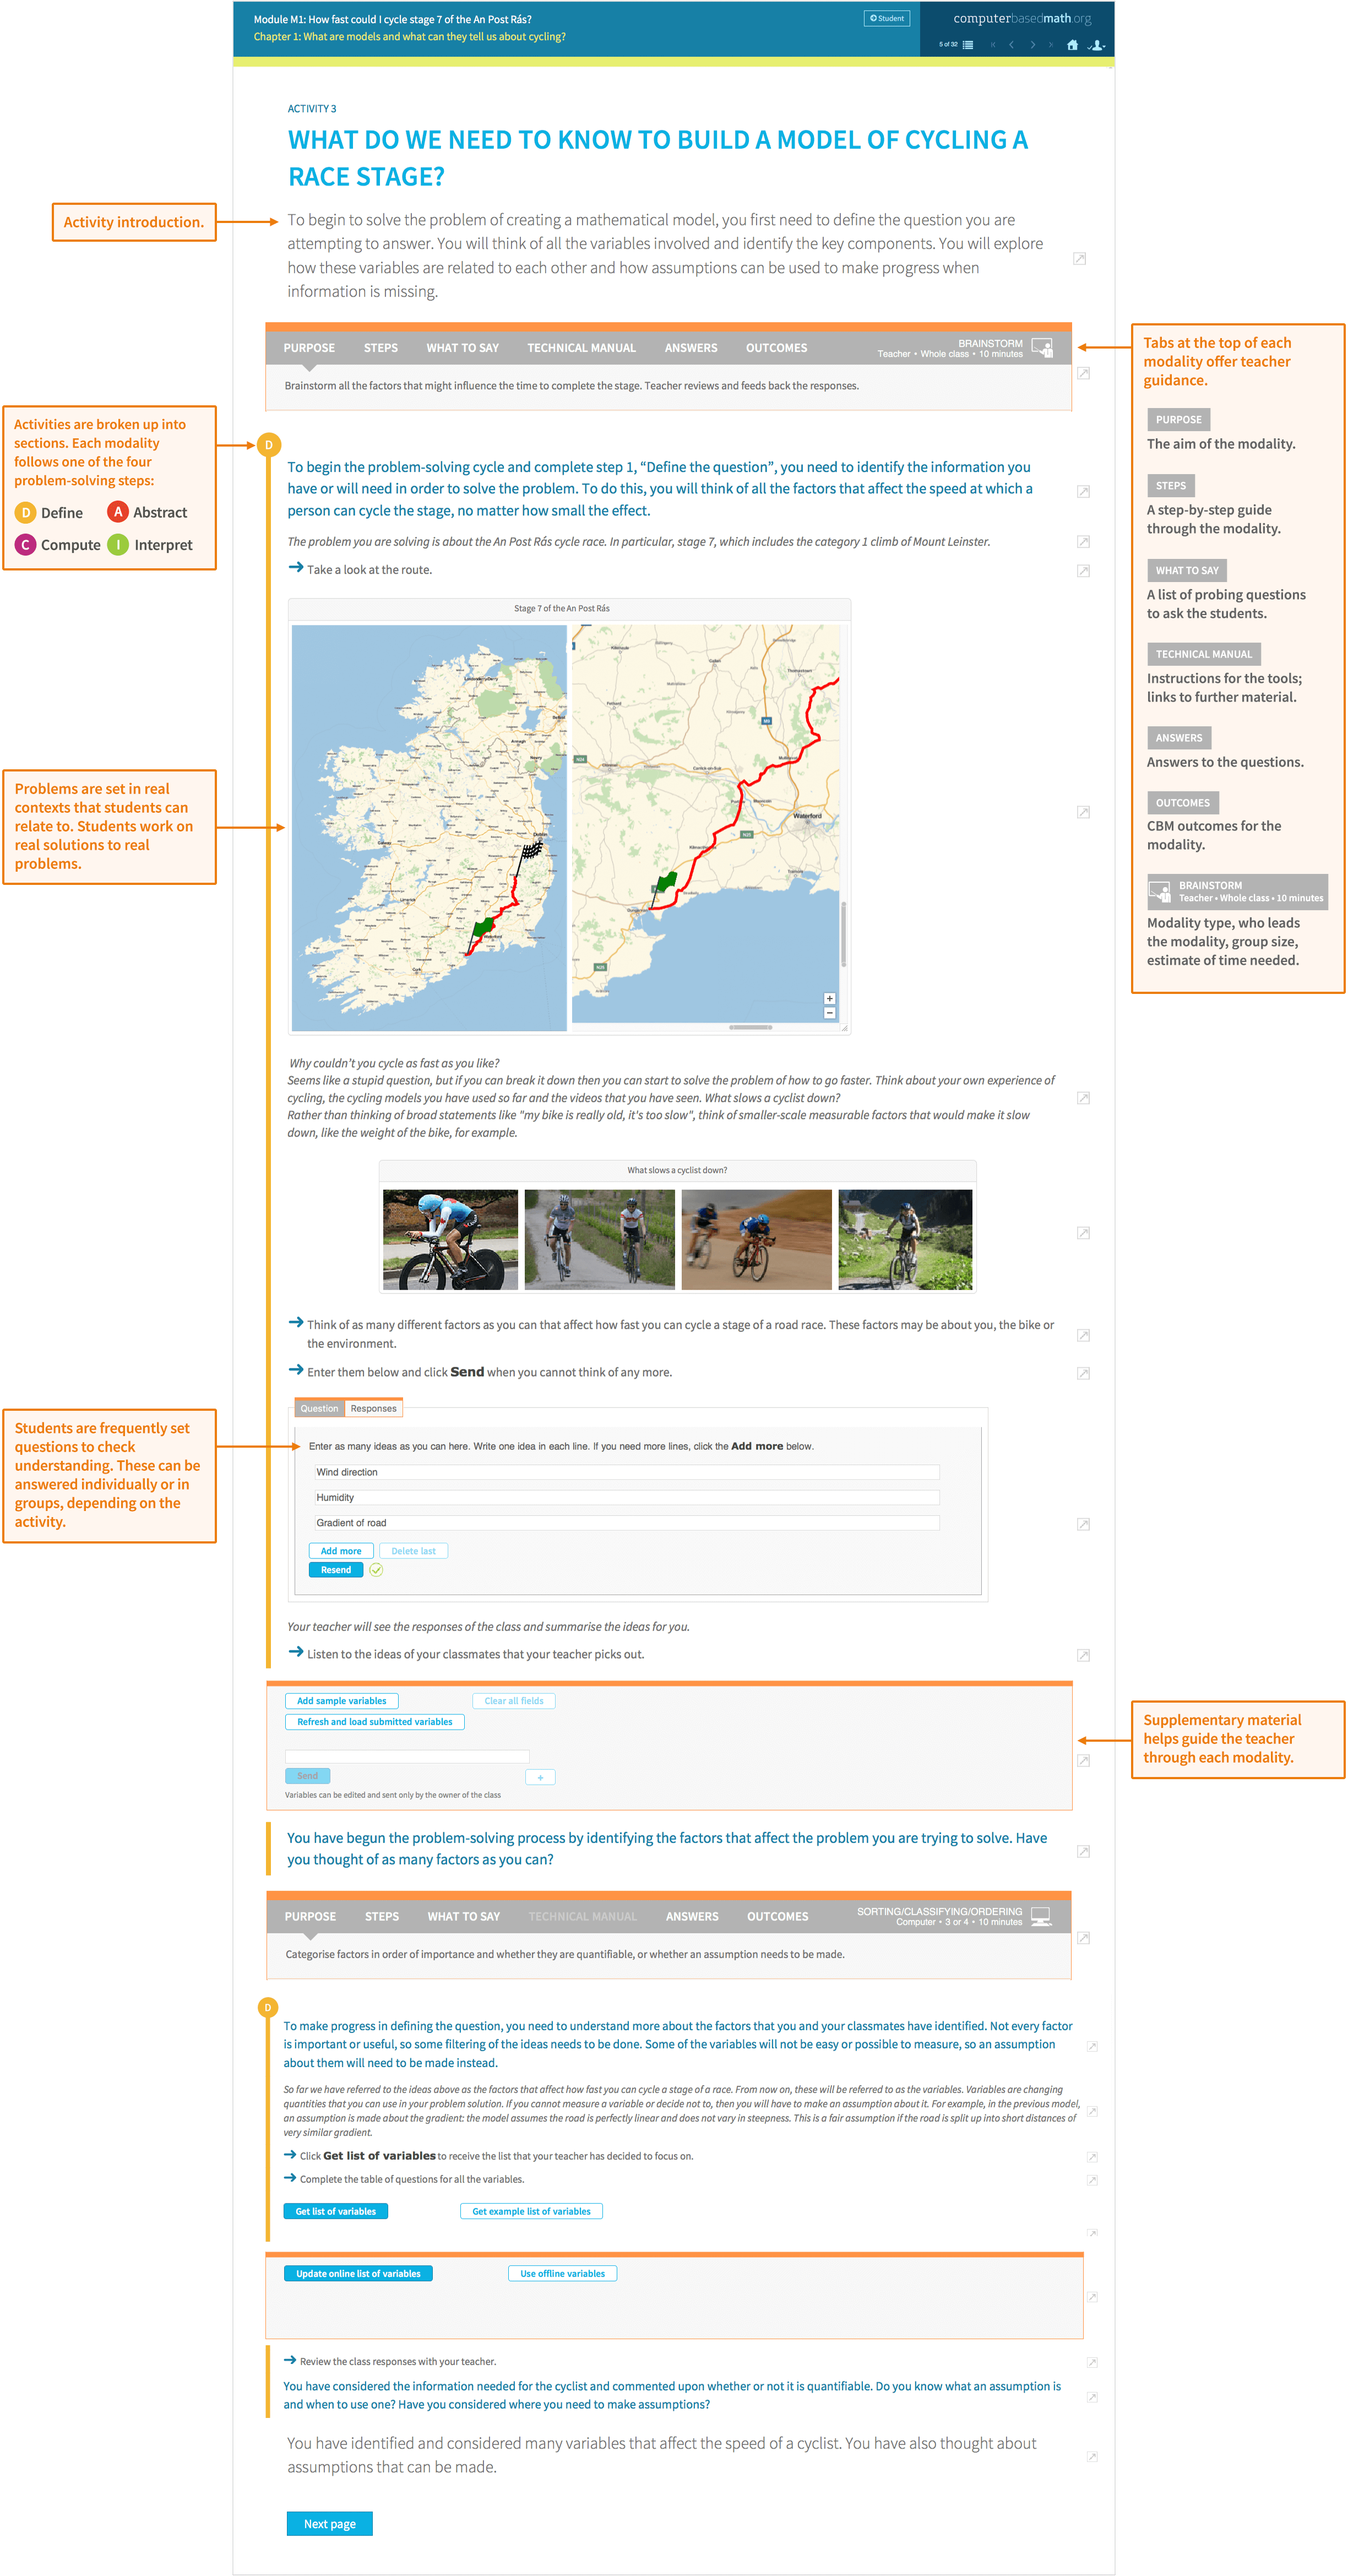The image size is (1348, 2576).
Task: Switch to the Question tab
Action: pyautogui.click(x=319, y=1408)
